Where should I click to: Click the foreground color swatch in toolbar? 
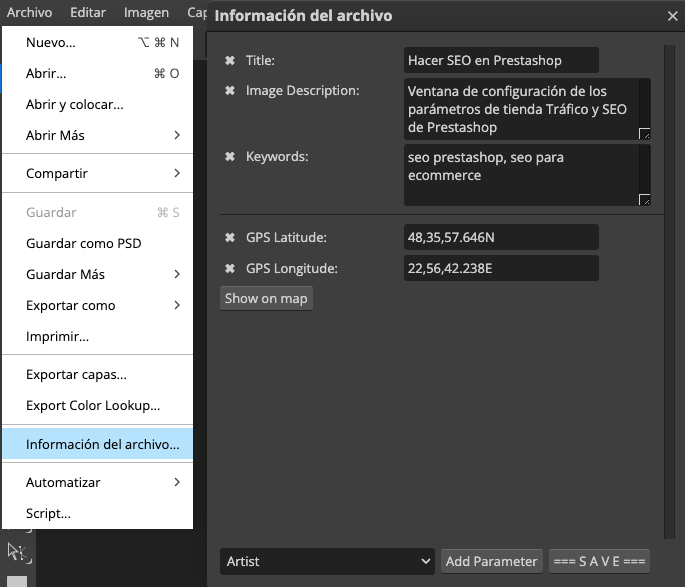17,581
